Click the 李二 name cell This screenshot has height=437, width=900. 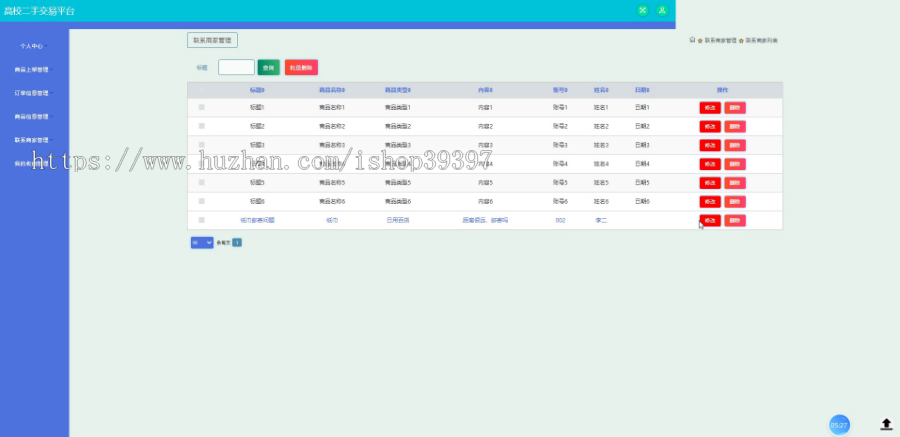point(602,221)
